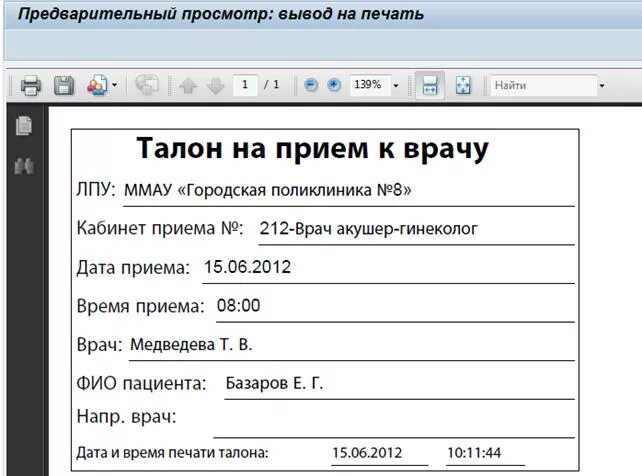Select fit one full page icon
The height and width of the screenshot is (476, 642).
point(463,85)
